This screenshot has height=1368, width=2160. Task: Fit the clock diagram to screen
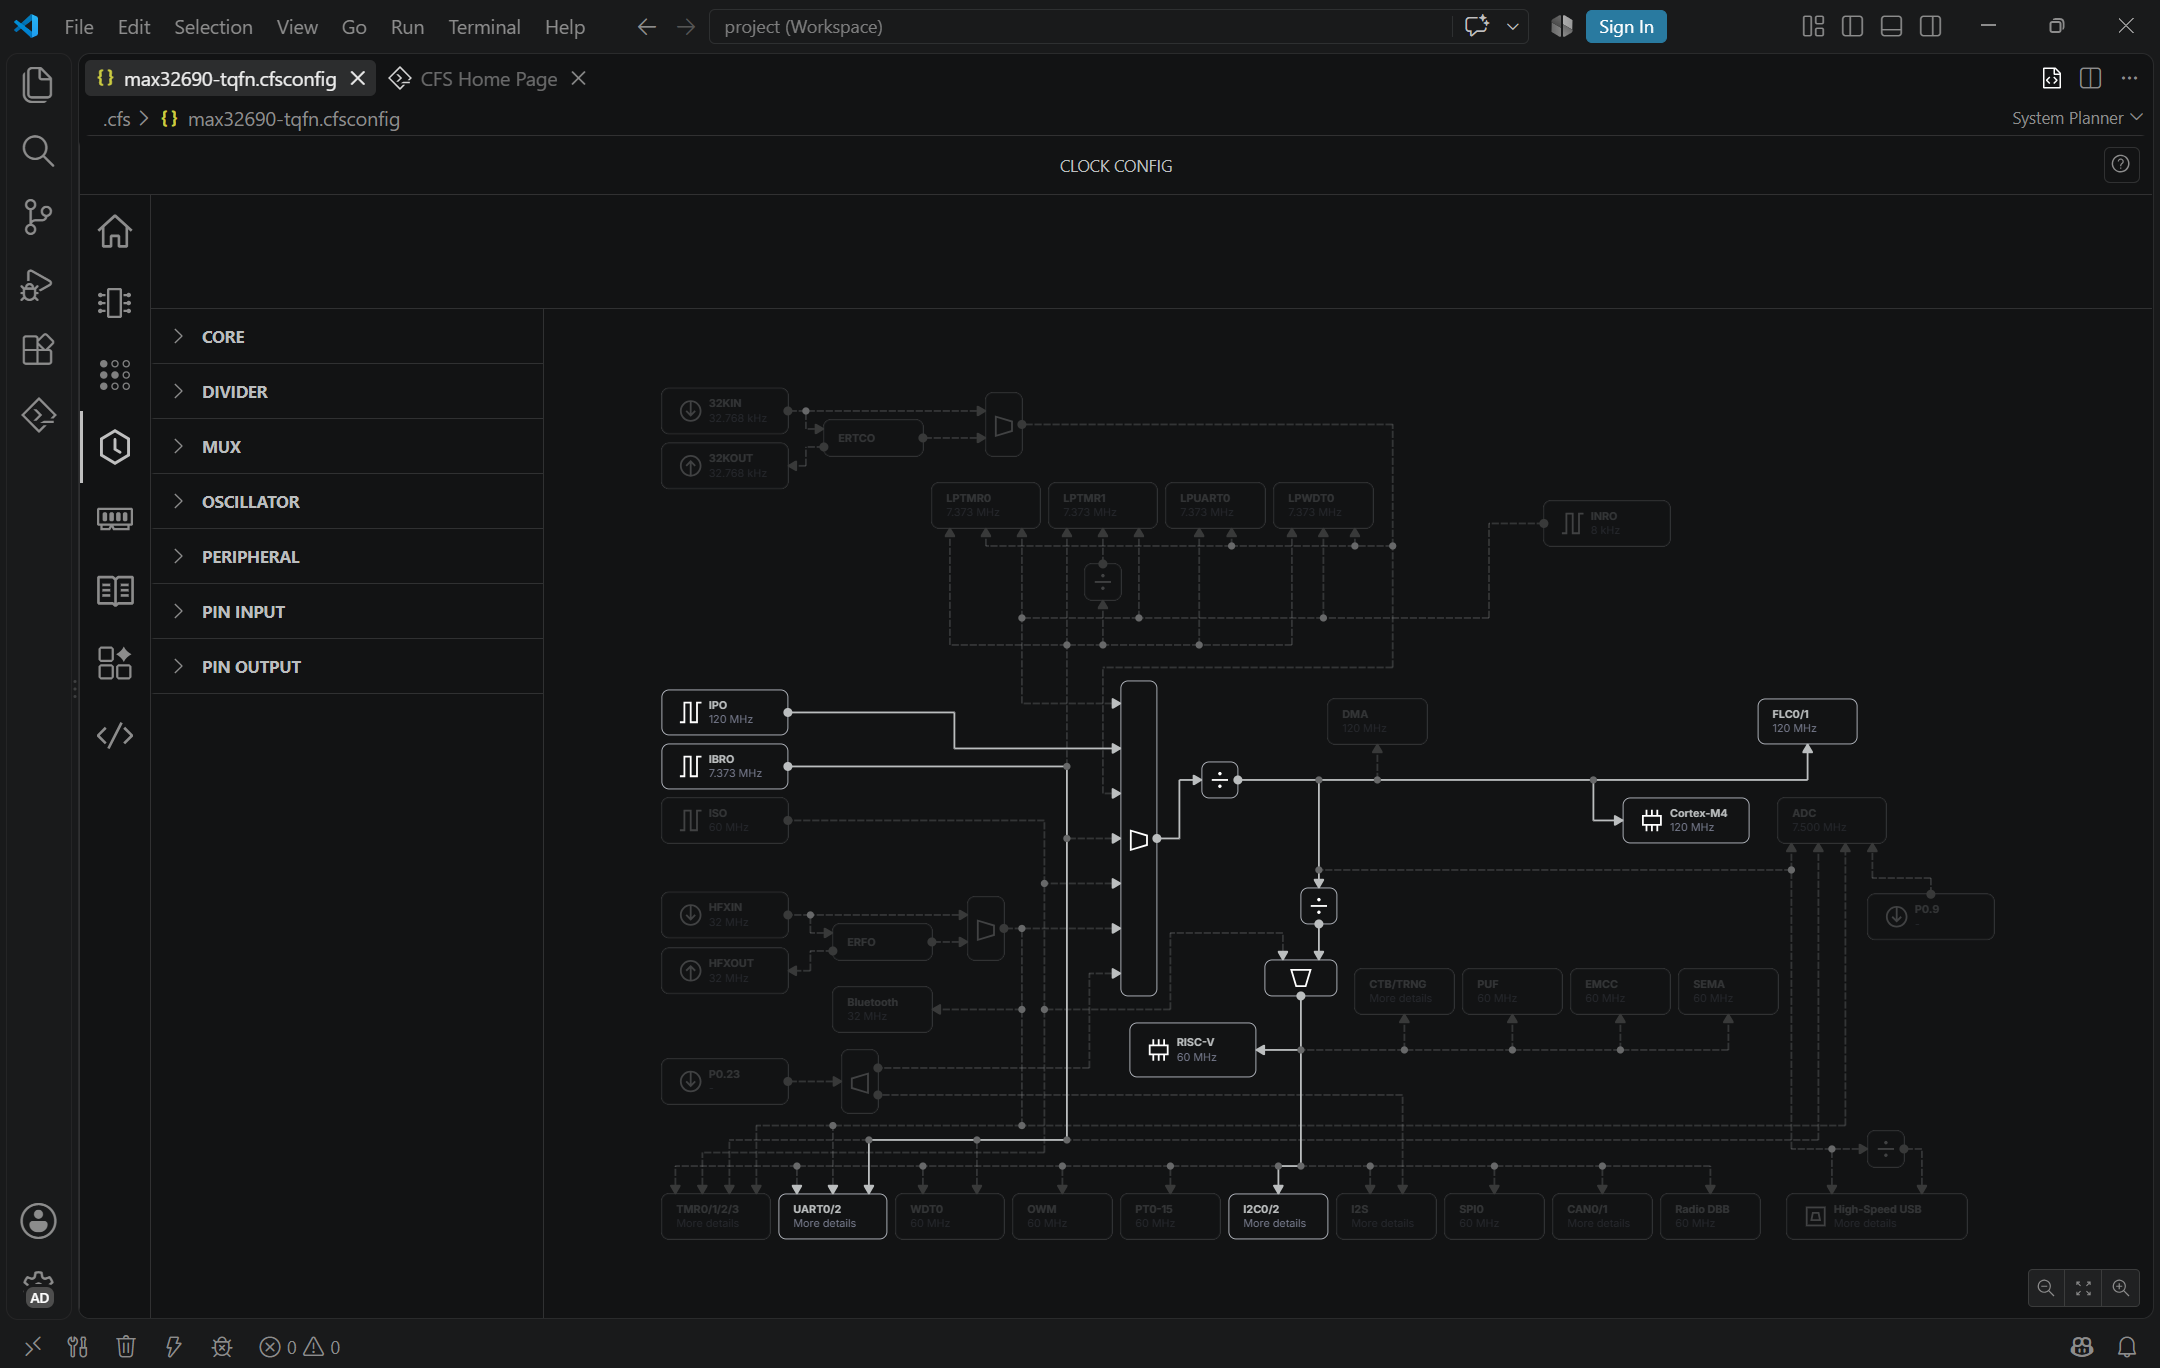click(2083, 1288)
